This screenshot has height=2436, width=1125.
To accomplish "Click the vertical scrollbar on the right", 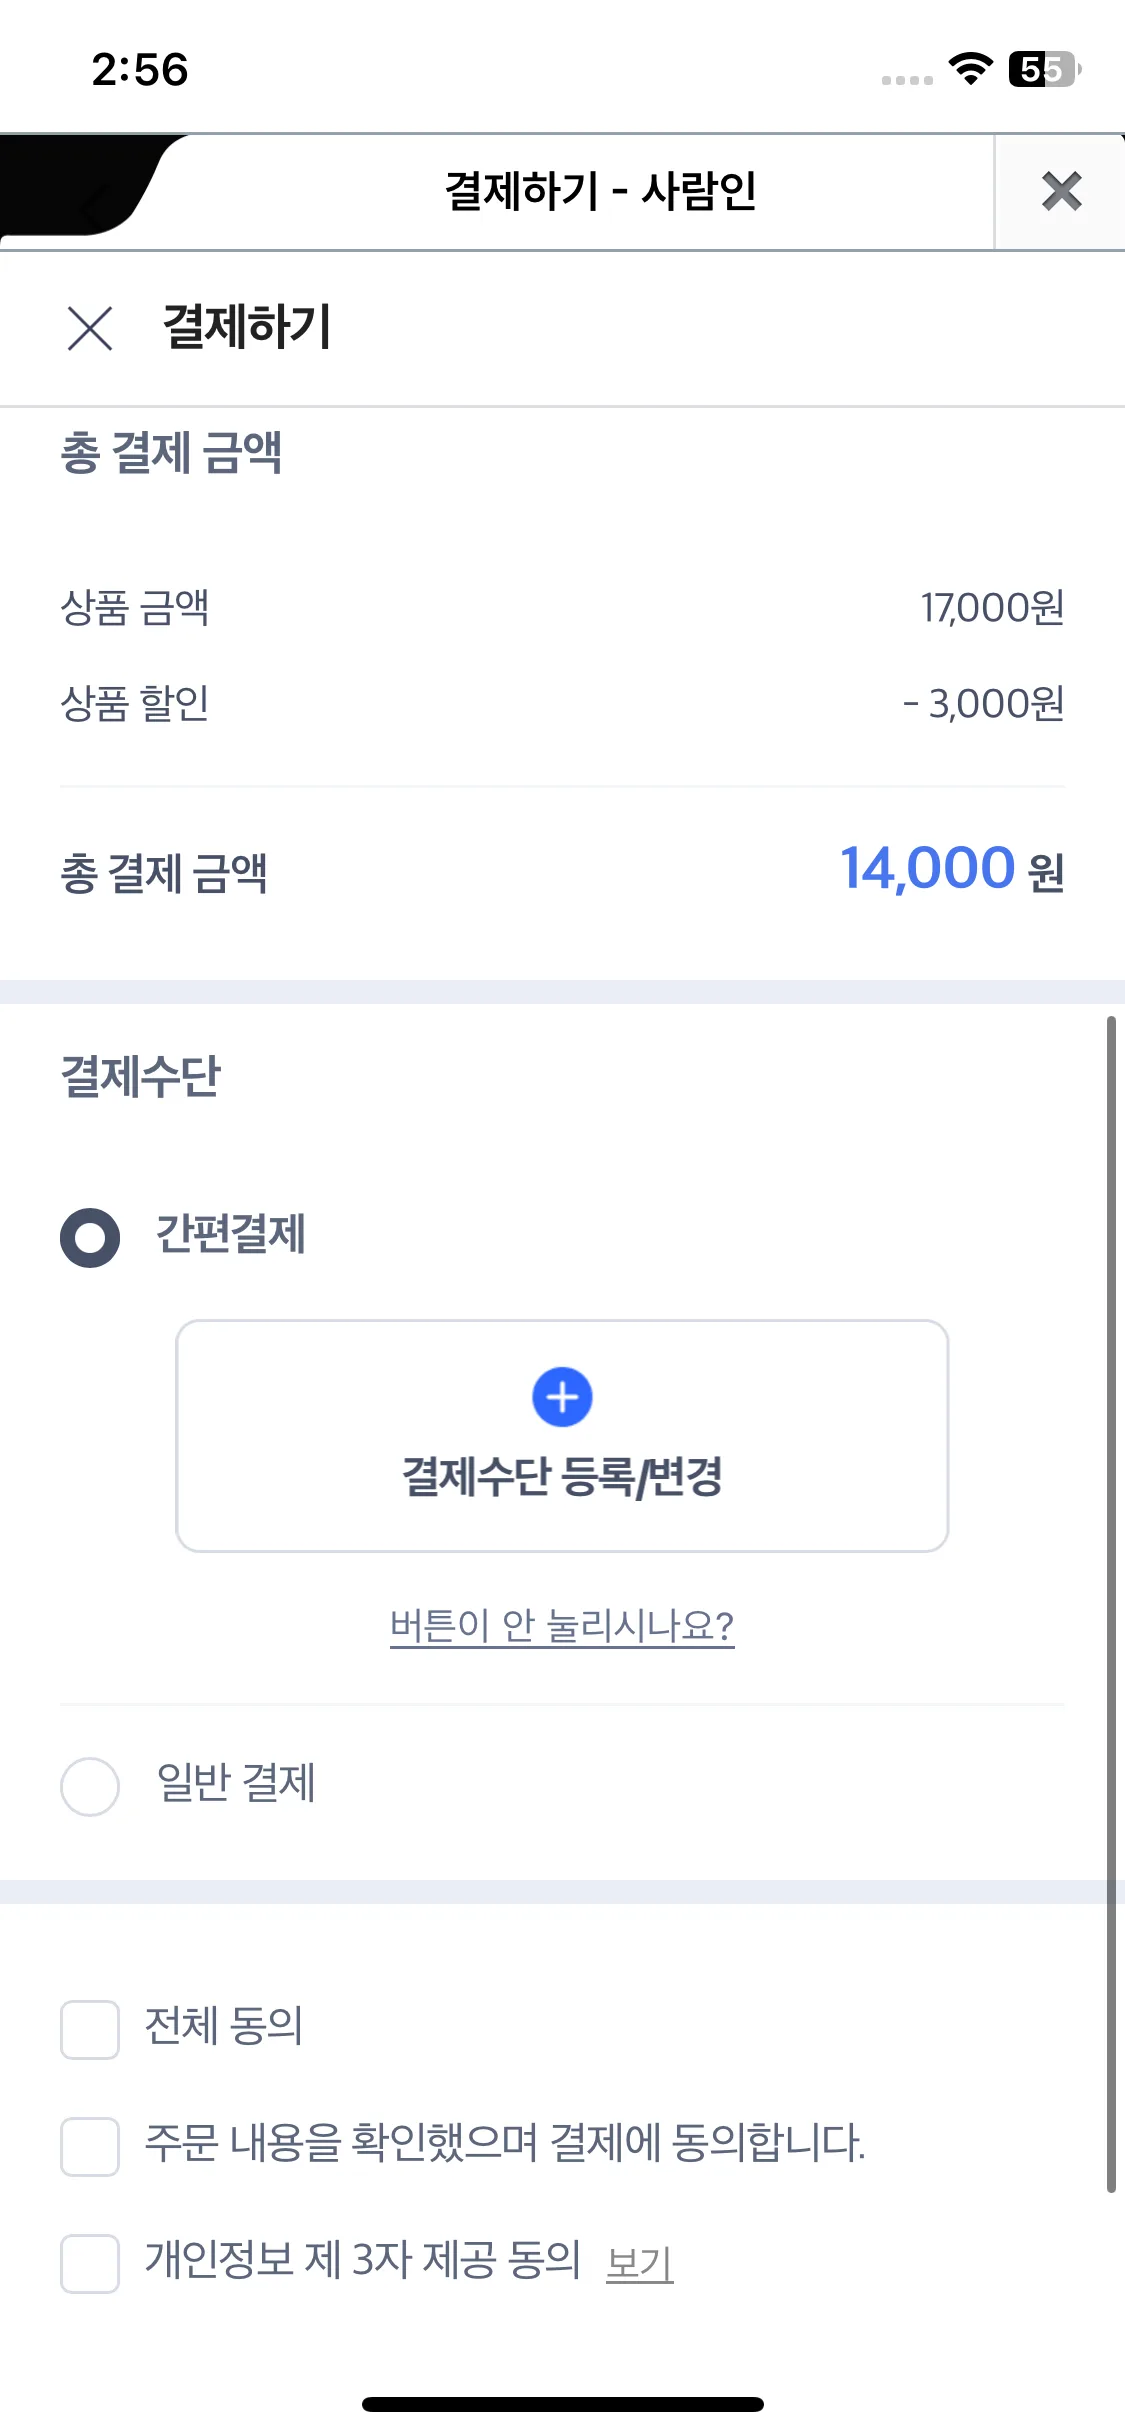I will tap(1111, 1600).
